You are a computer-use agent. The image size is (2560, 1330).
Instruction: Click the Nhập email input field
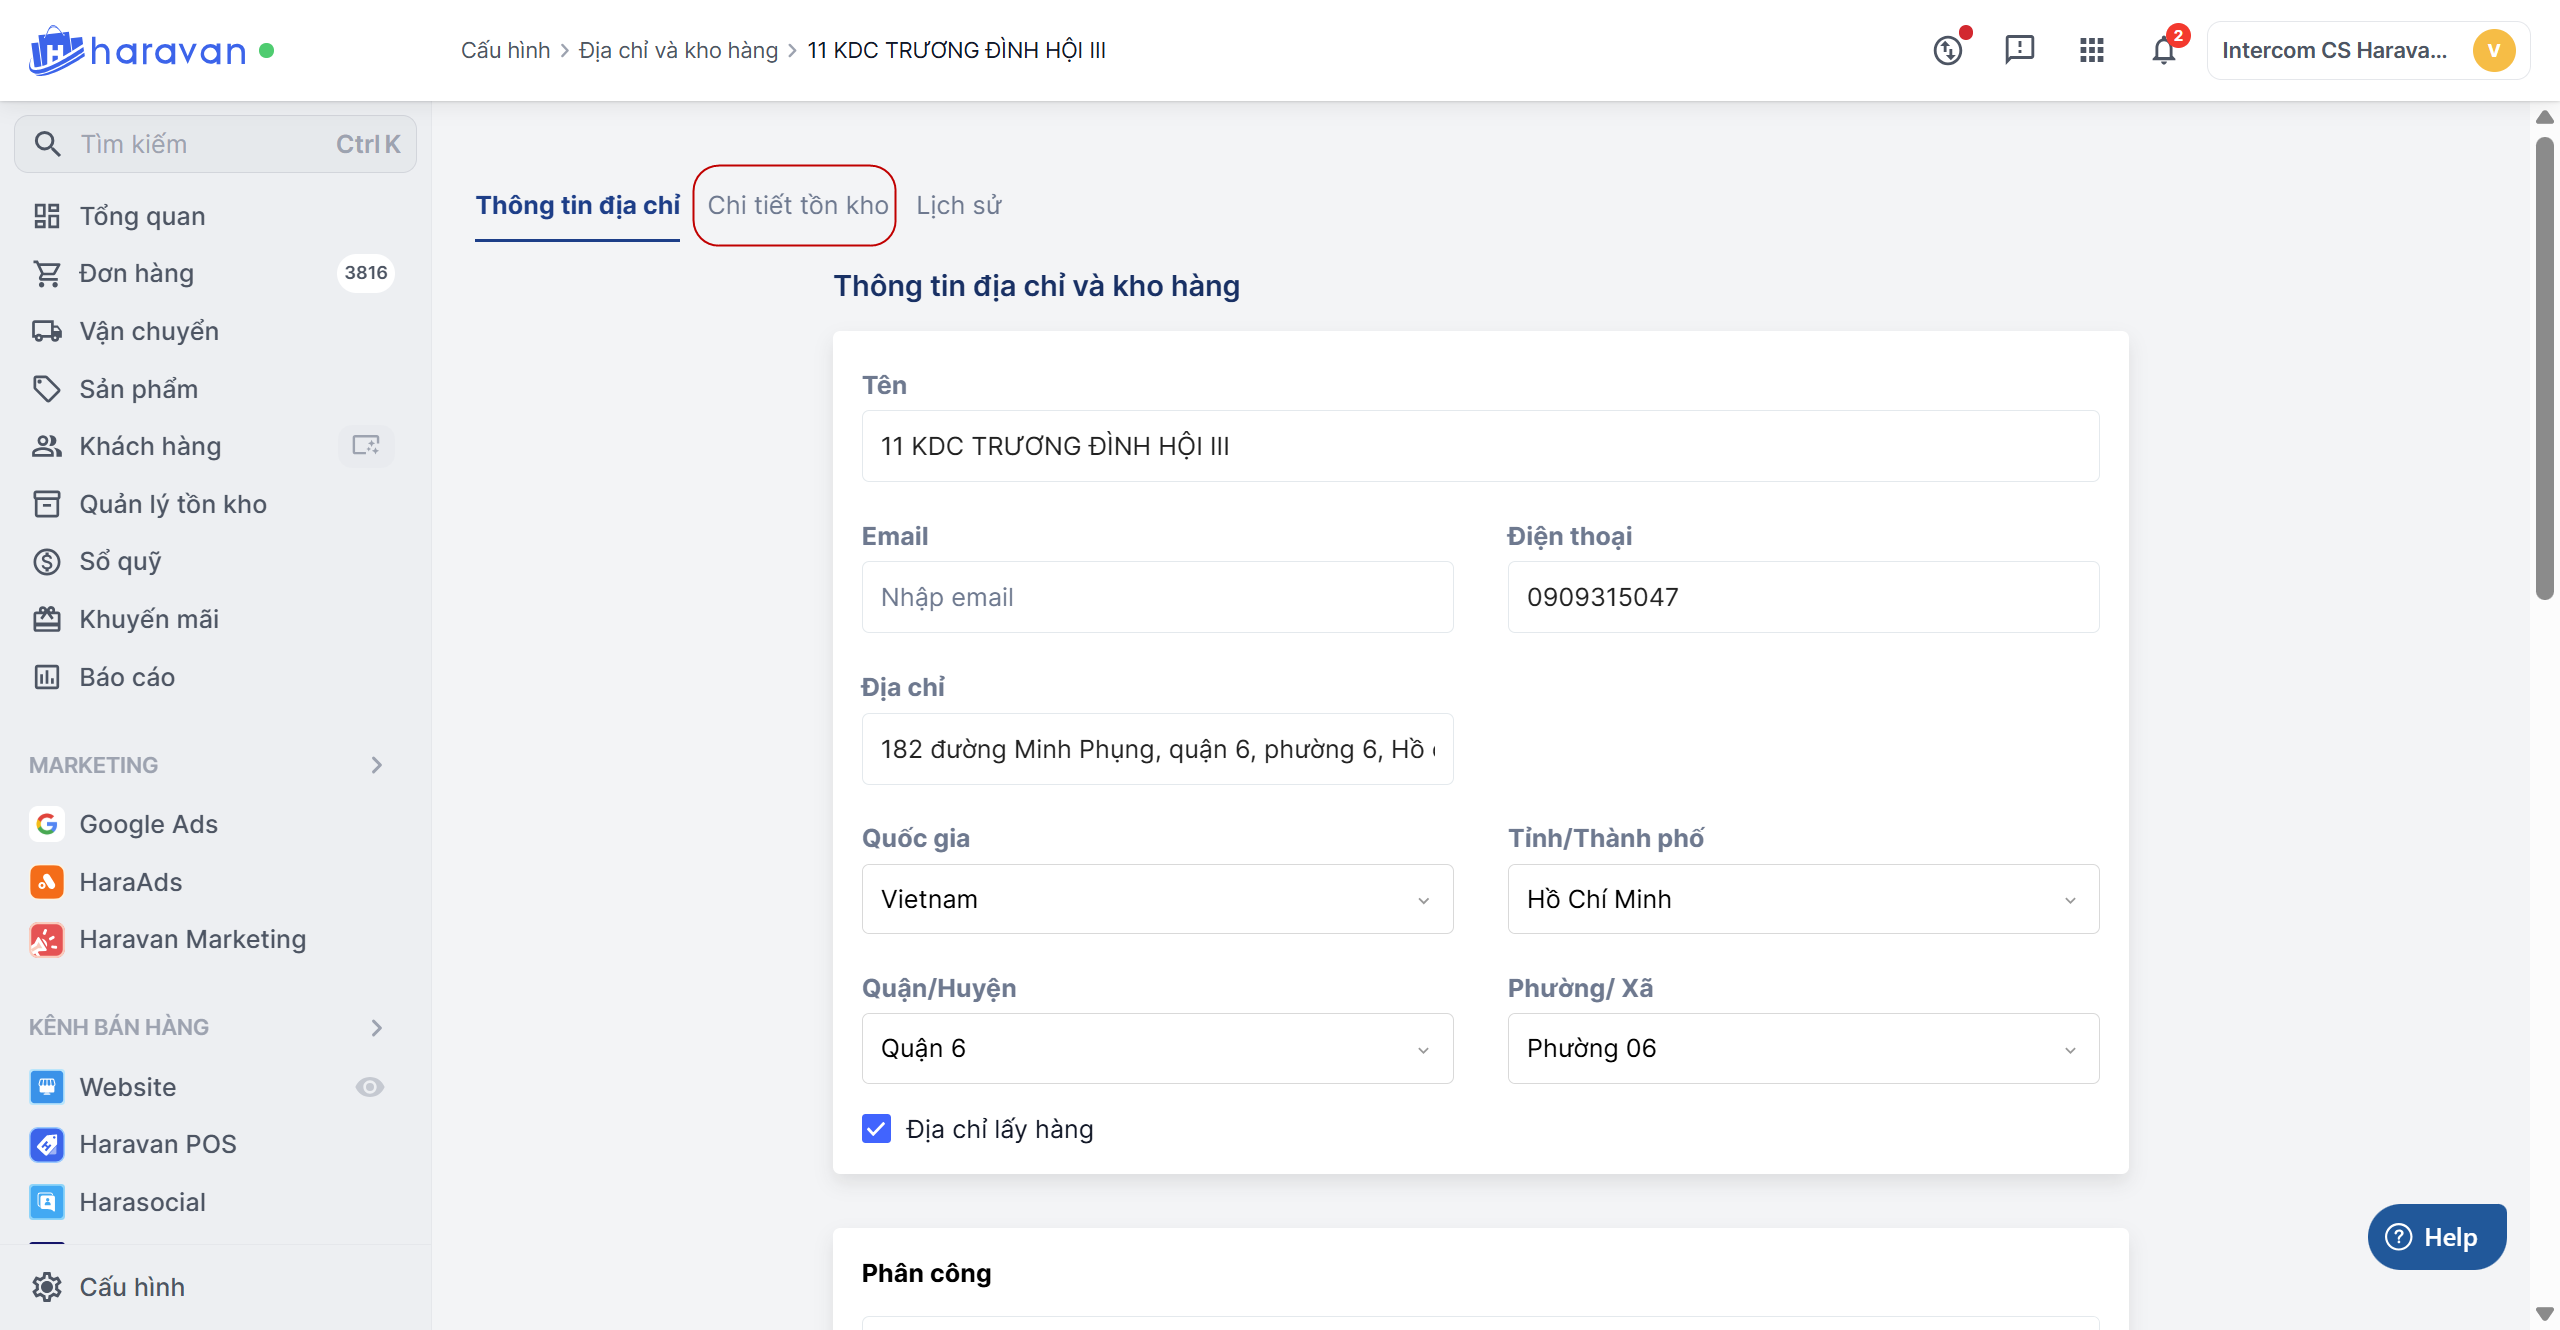pos(1157,597)
